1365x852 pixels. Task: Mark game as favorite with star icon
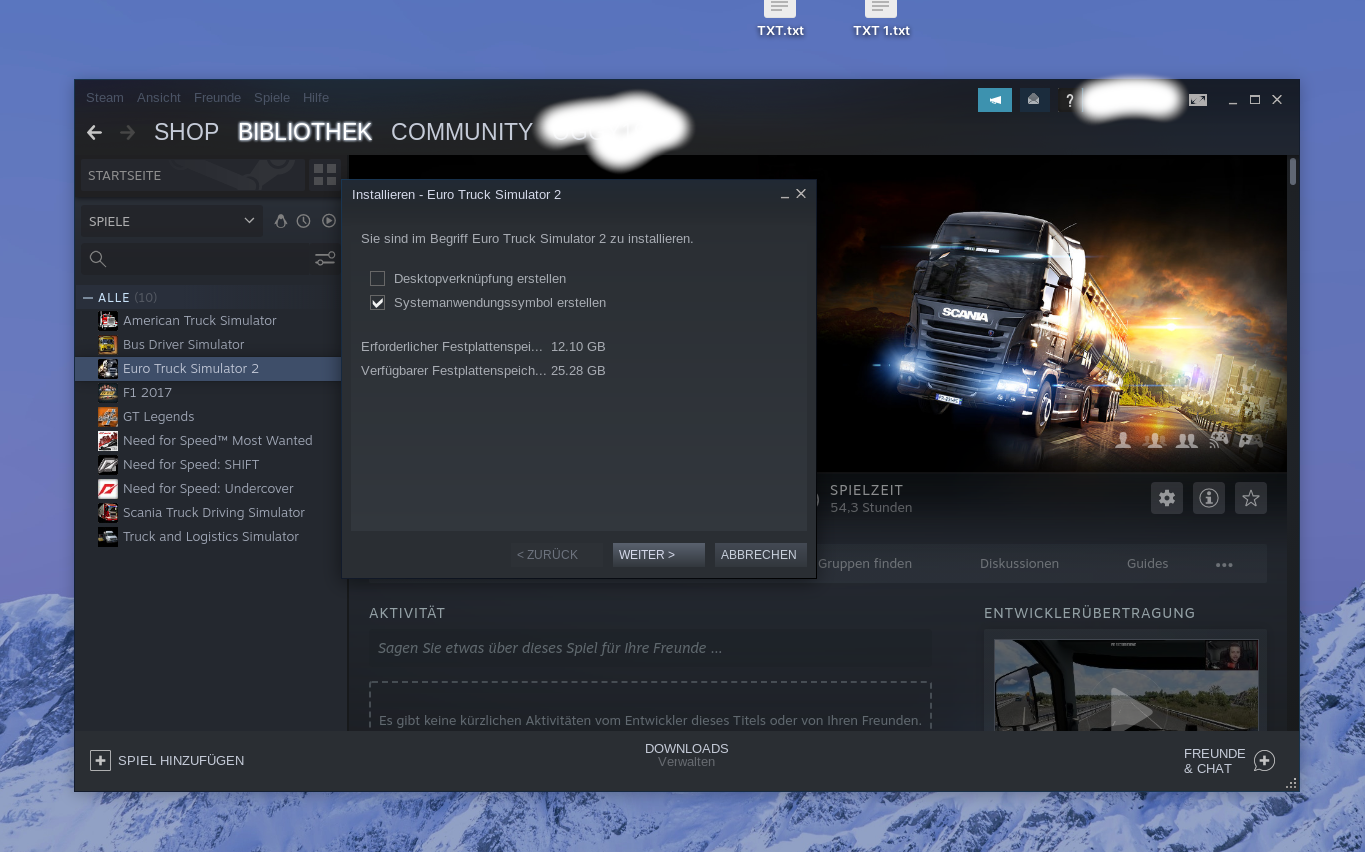tap(1251, 498)
